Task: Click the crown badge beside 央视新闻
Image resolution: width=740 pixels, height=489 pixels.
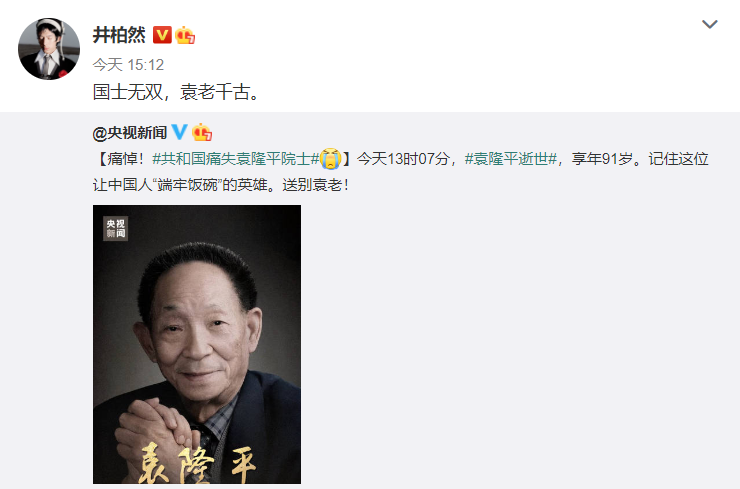Action: [202, 133]
